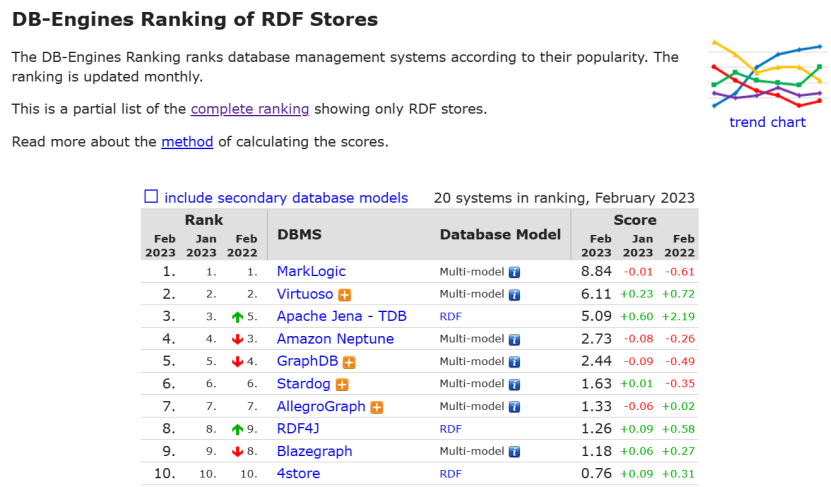Click the orange plus icon beside GraphDB
Screen dimensions: 831x487
pos(349,362)
